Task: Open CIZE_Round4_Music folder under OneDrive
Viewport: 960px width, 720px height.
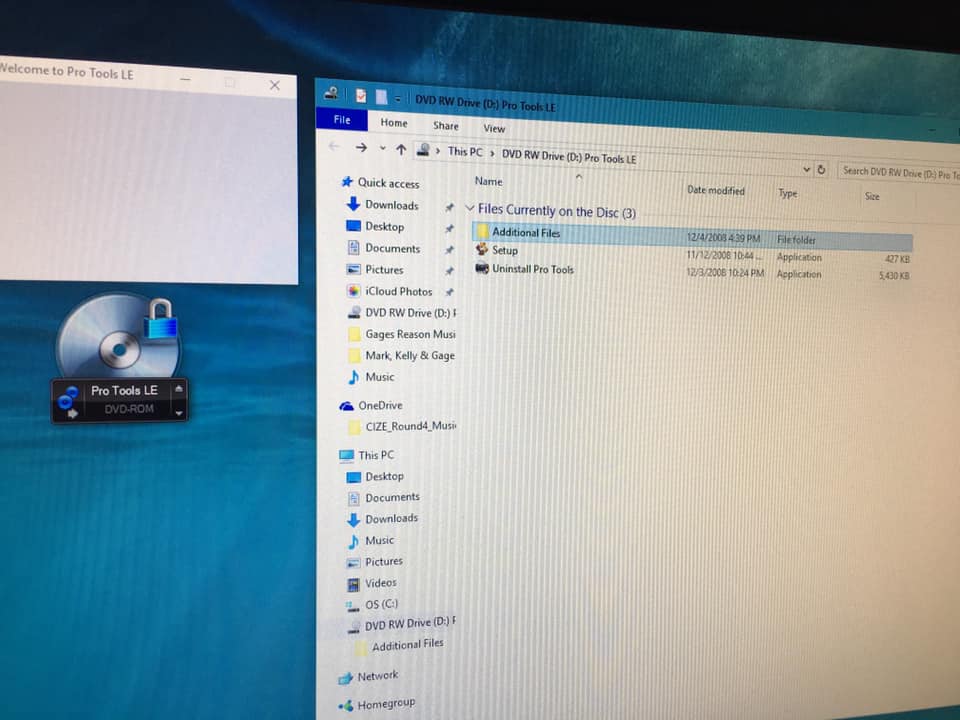Action: pos(410,426)
